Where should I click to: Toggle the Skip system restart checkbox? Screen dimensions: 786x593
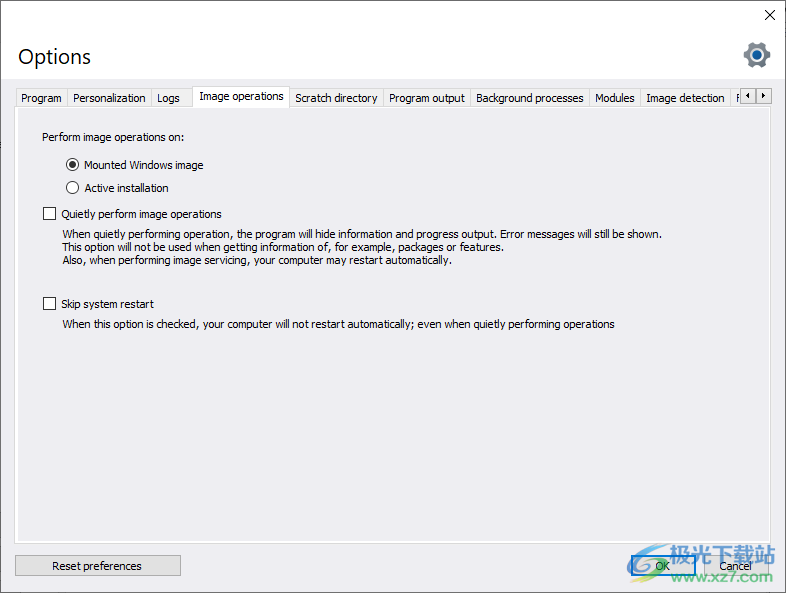[50, 304]
